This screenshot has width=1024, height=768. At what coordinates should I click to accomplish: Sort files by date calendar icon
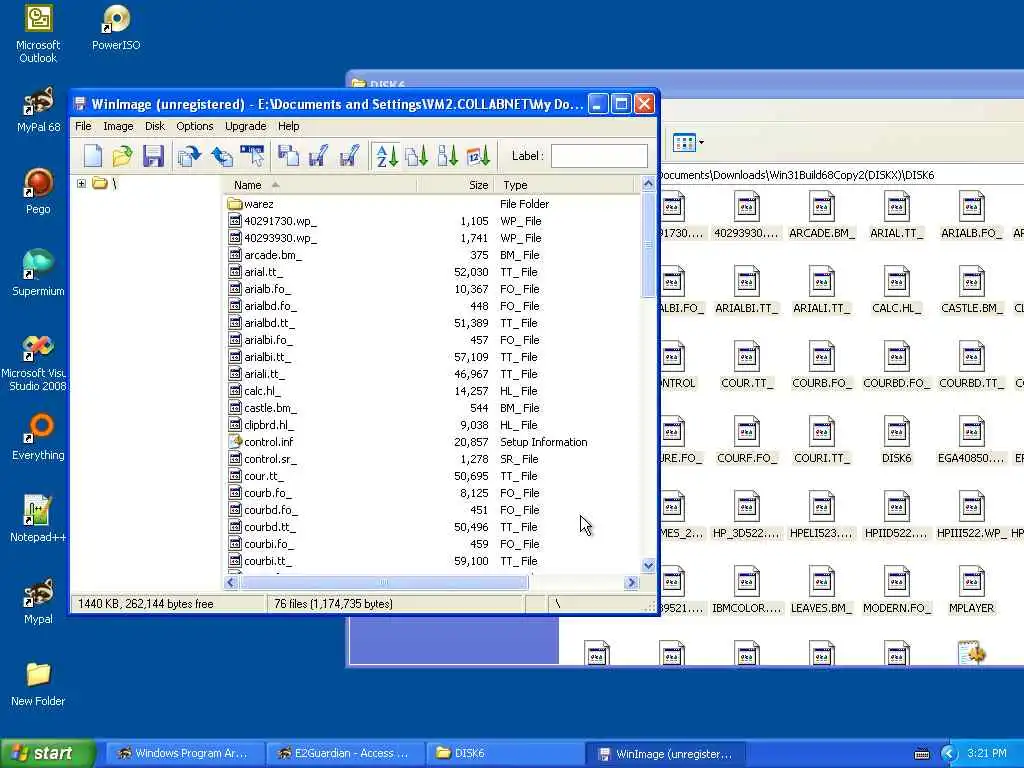coord(478,156)
